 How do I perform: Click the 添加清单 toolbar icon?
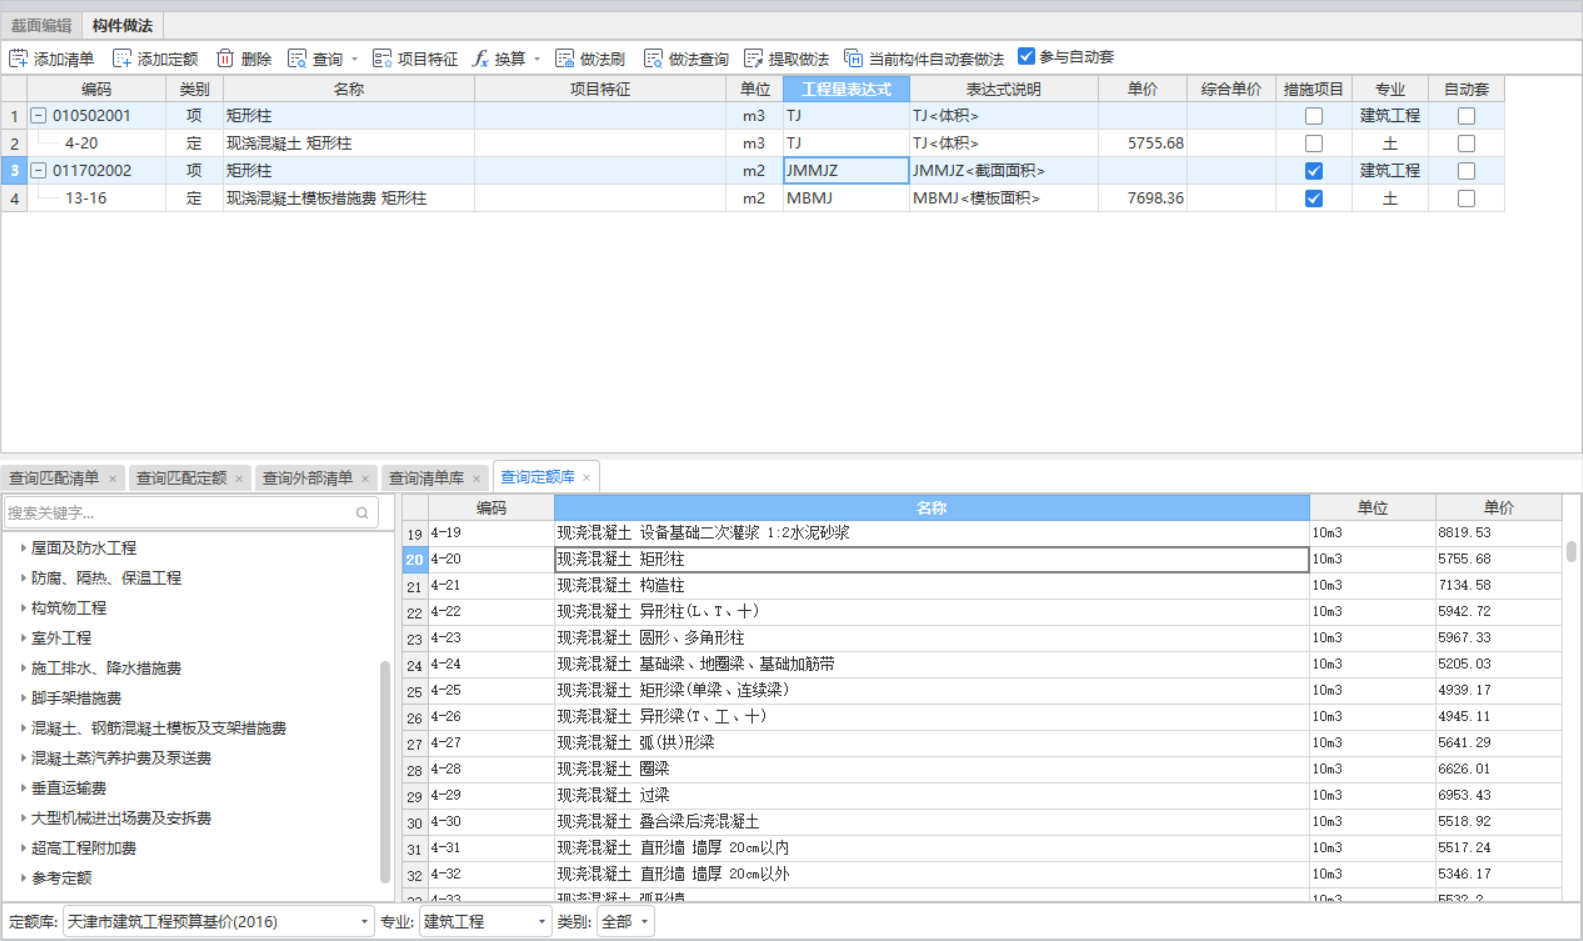coord(18,59)
